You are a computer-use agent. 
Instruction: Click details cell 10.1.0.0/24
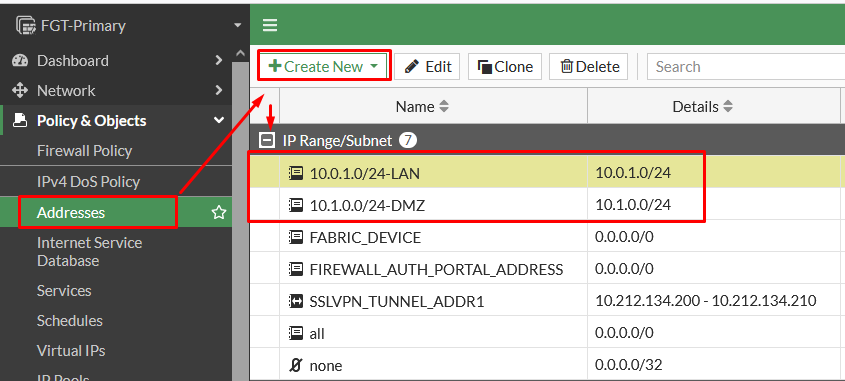[633, 205]
